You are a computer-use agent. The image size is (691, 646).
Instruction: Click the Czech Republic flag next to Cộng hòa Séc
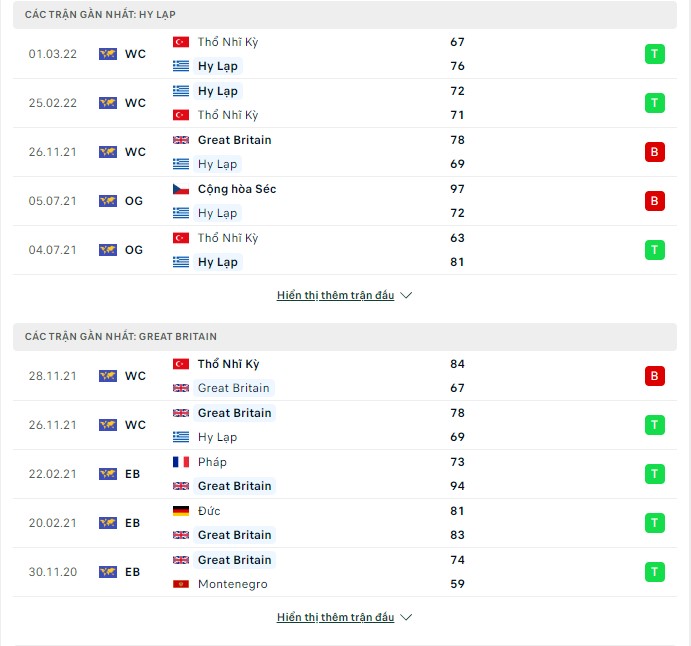[x=181, y=189]
